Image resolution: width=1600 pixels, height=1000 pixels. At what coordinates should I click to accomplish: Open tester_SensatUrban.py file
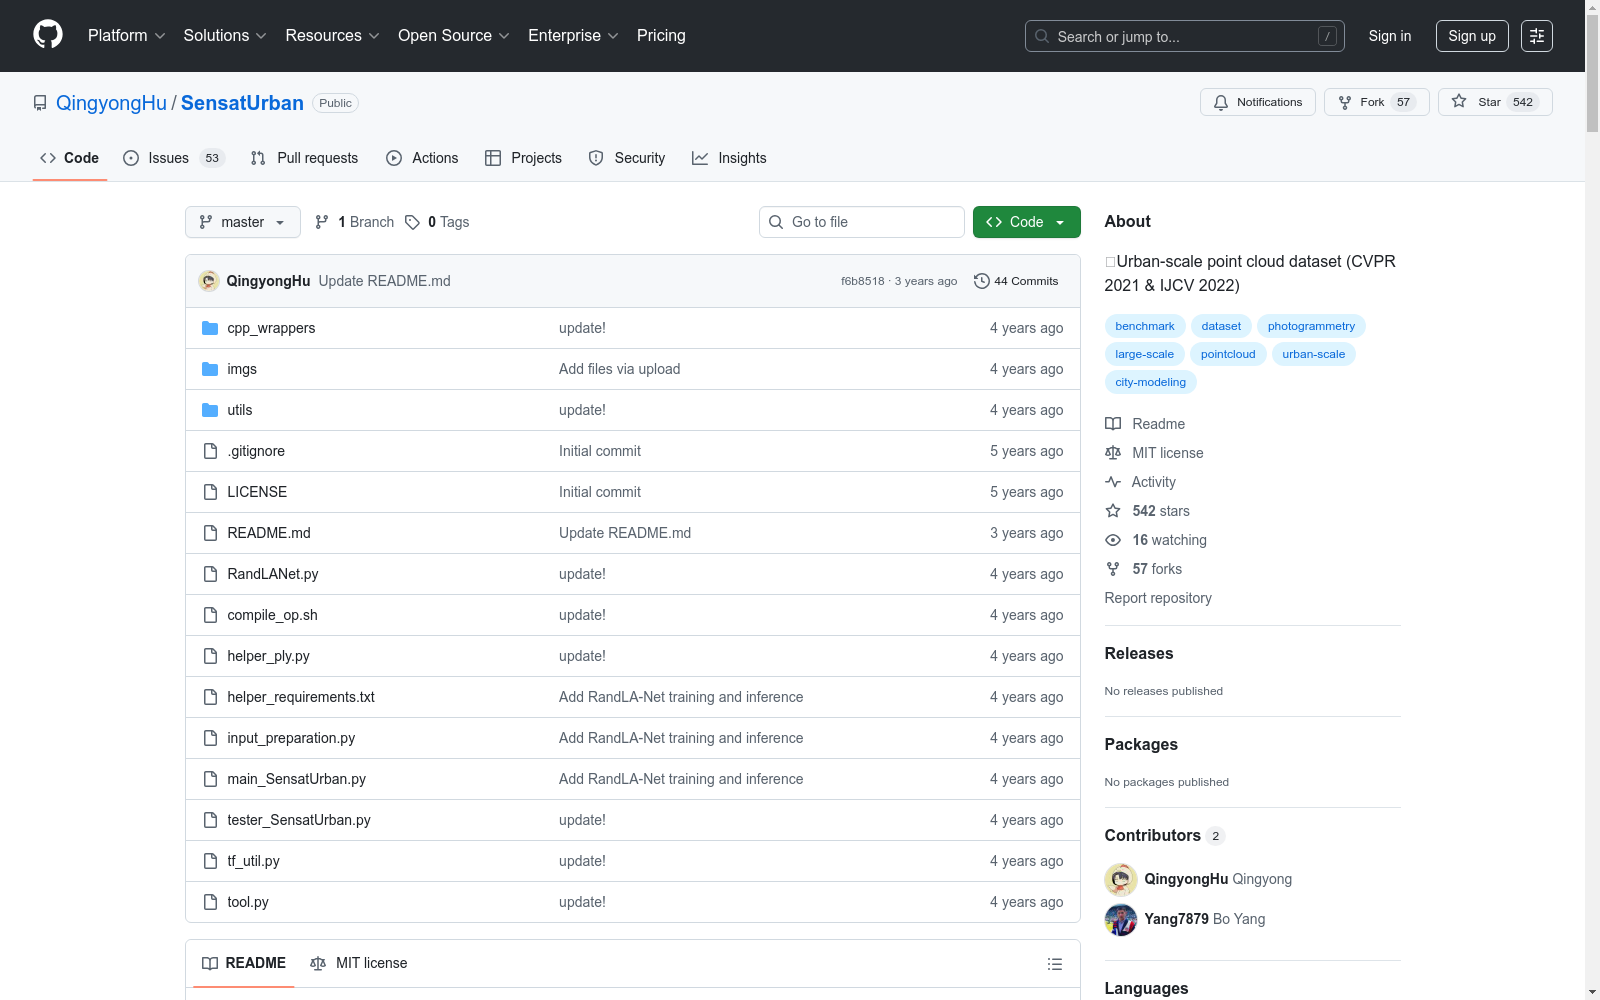[299, 820]
